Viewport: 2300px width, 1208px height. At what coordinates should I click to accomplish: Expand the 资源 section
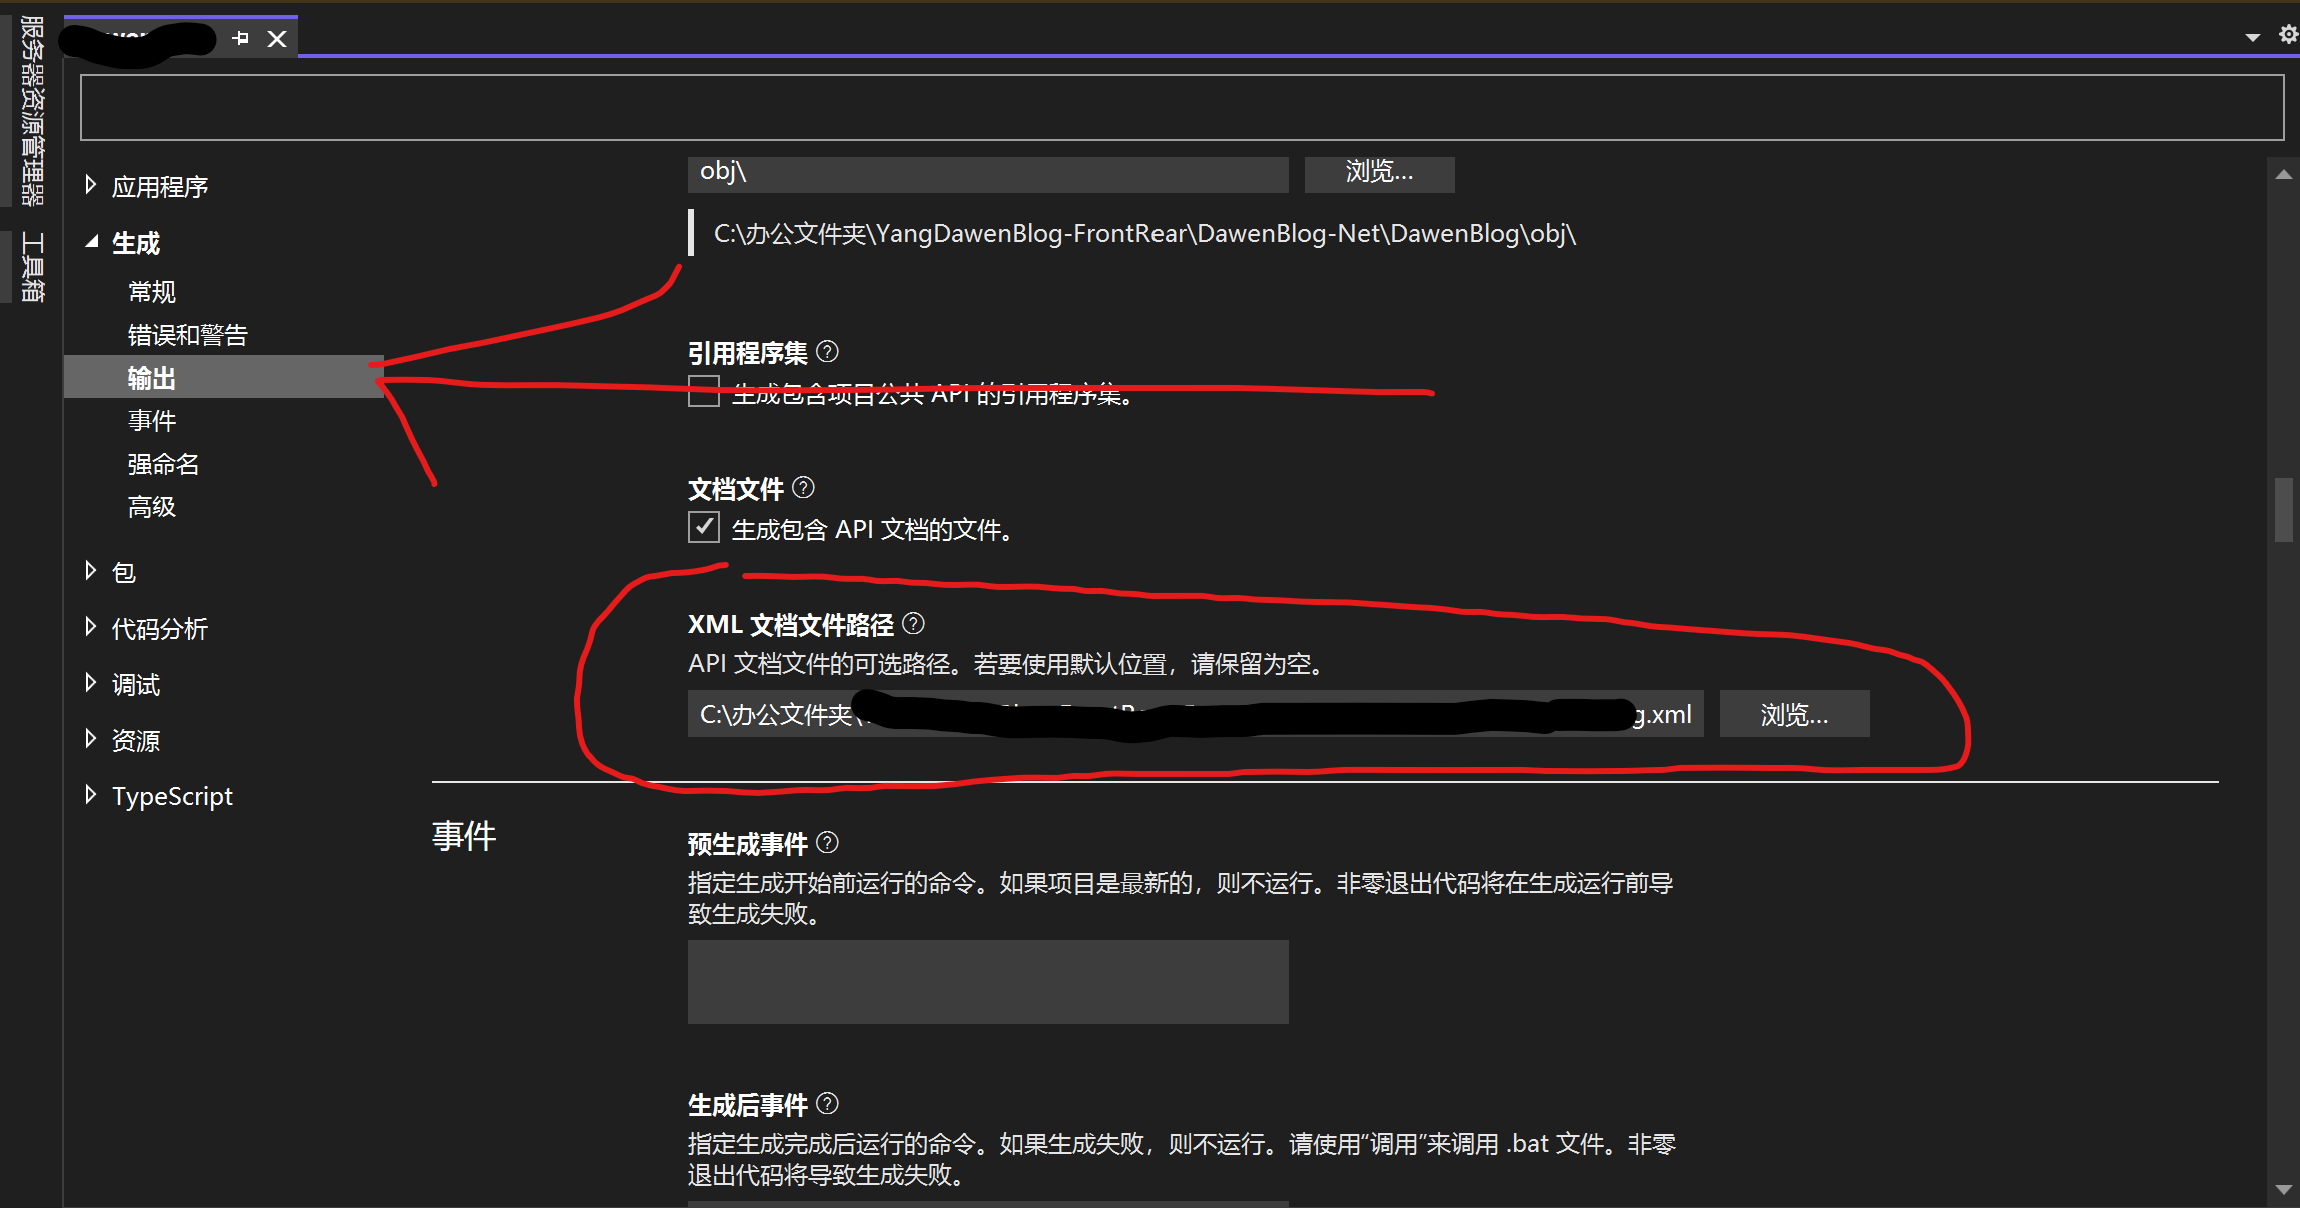pos(91,739)
